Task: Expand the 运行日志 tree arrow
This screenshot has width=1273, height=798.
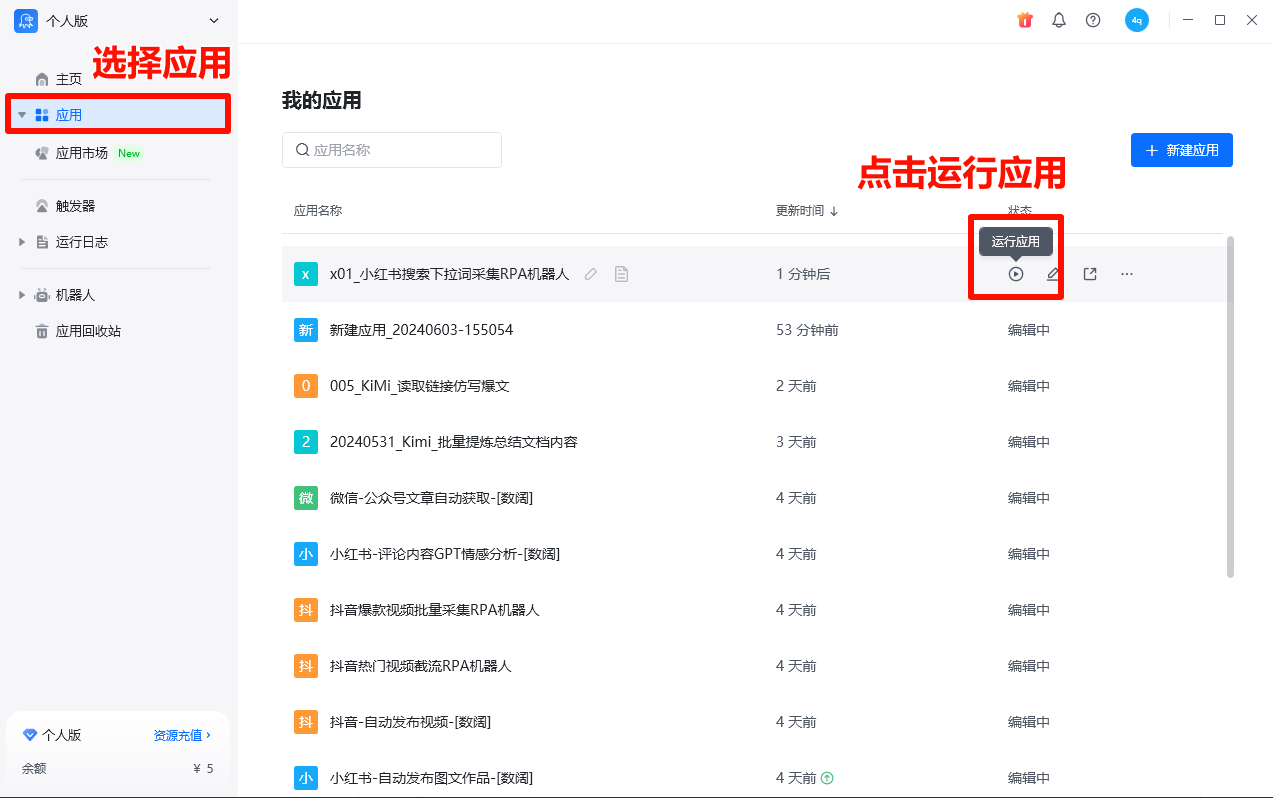Action: (x=22, y=242)
